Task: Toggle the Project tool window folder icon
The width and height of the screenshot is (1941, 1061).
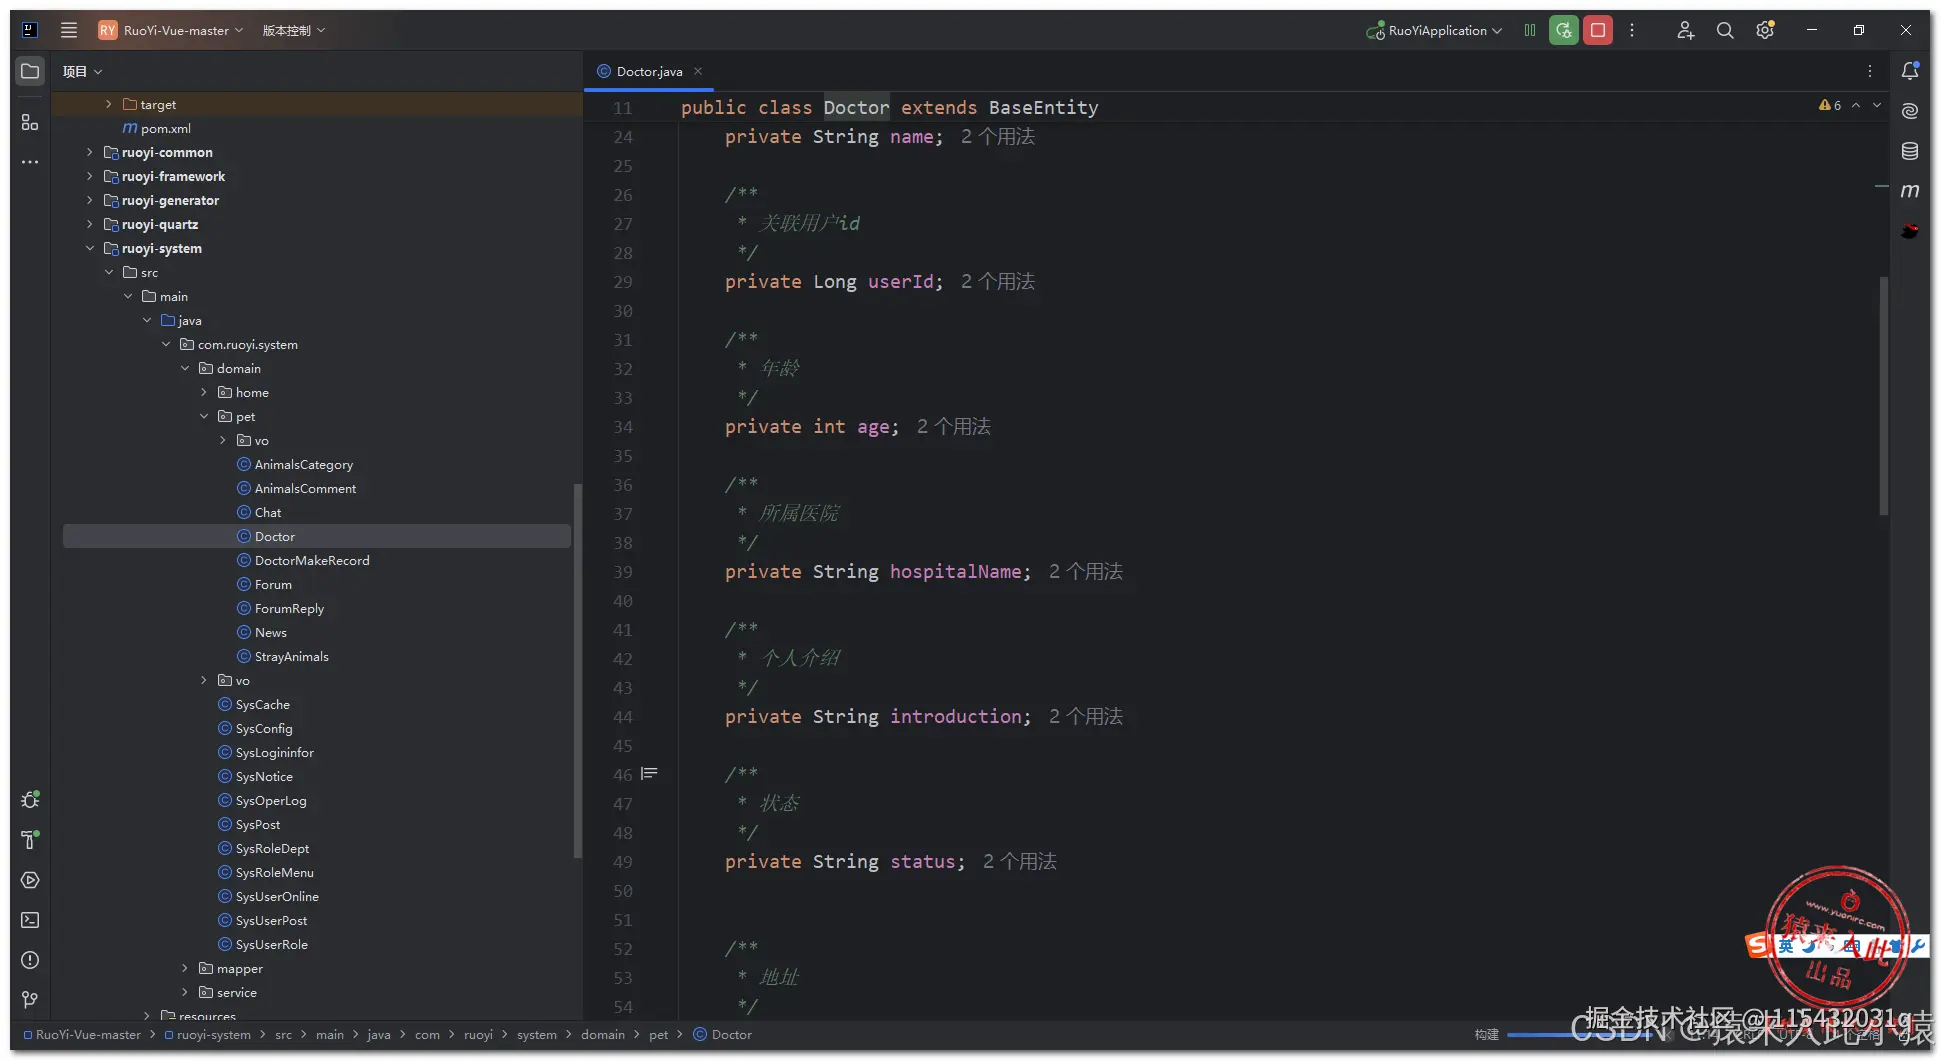Action: tap(30, 71)
